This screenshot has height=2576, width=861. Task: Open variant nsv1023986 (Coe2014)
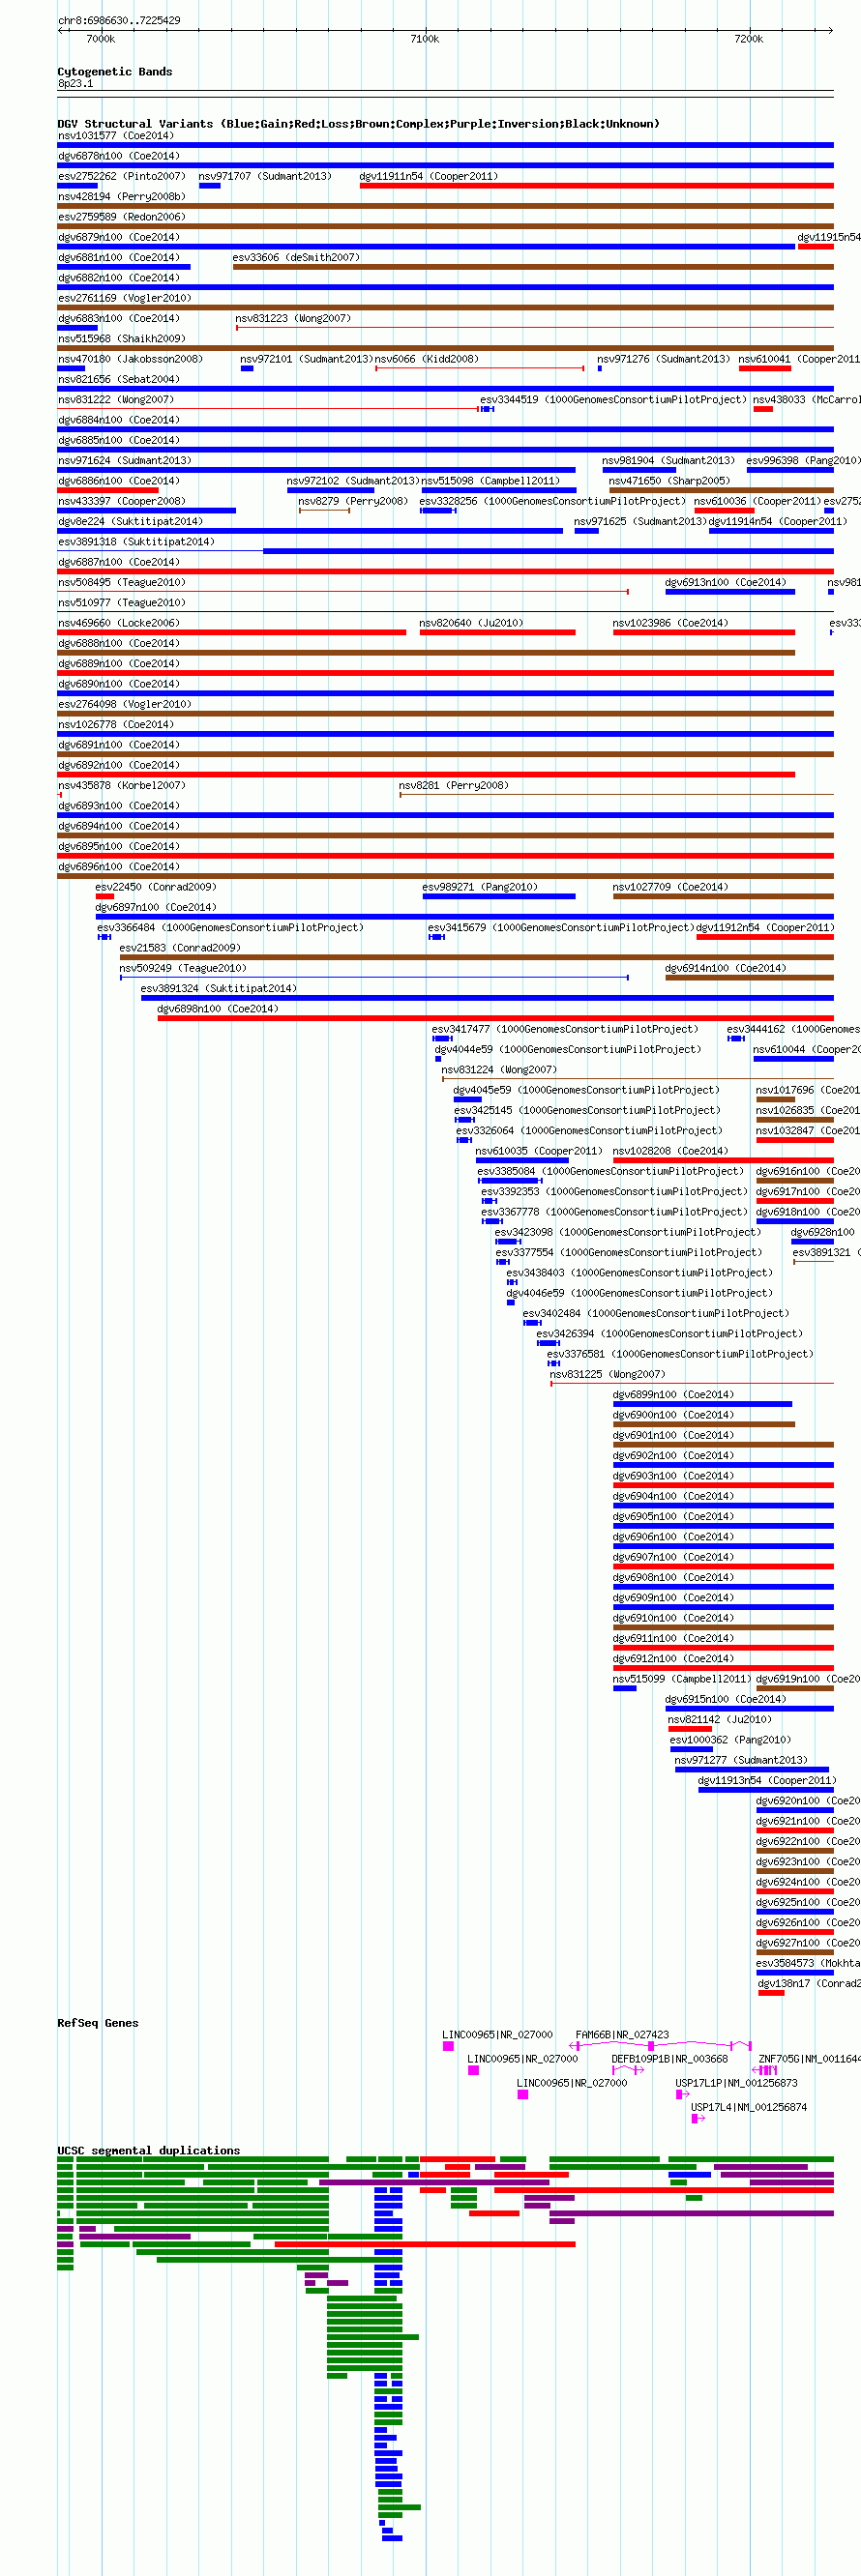[671, 623]
